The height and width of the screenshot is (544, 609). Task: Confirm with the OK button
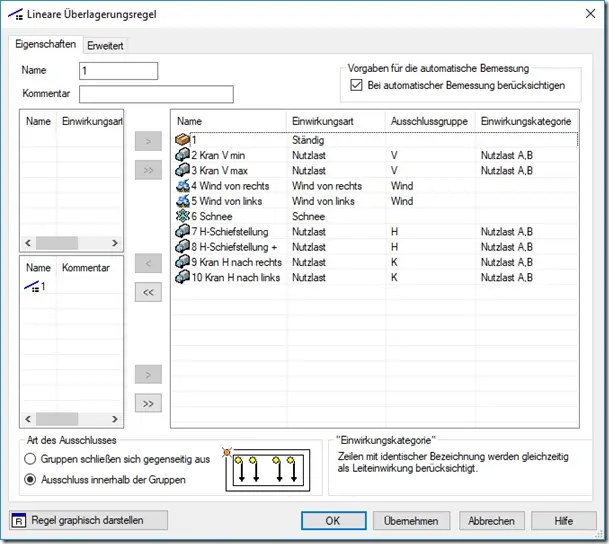(x=333, y=520)
